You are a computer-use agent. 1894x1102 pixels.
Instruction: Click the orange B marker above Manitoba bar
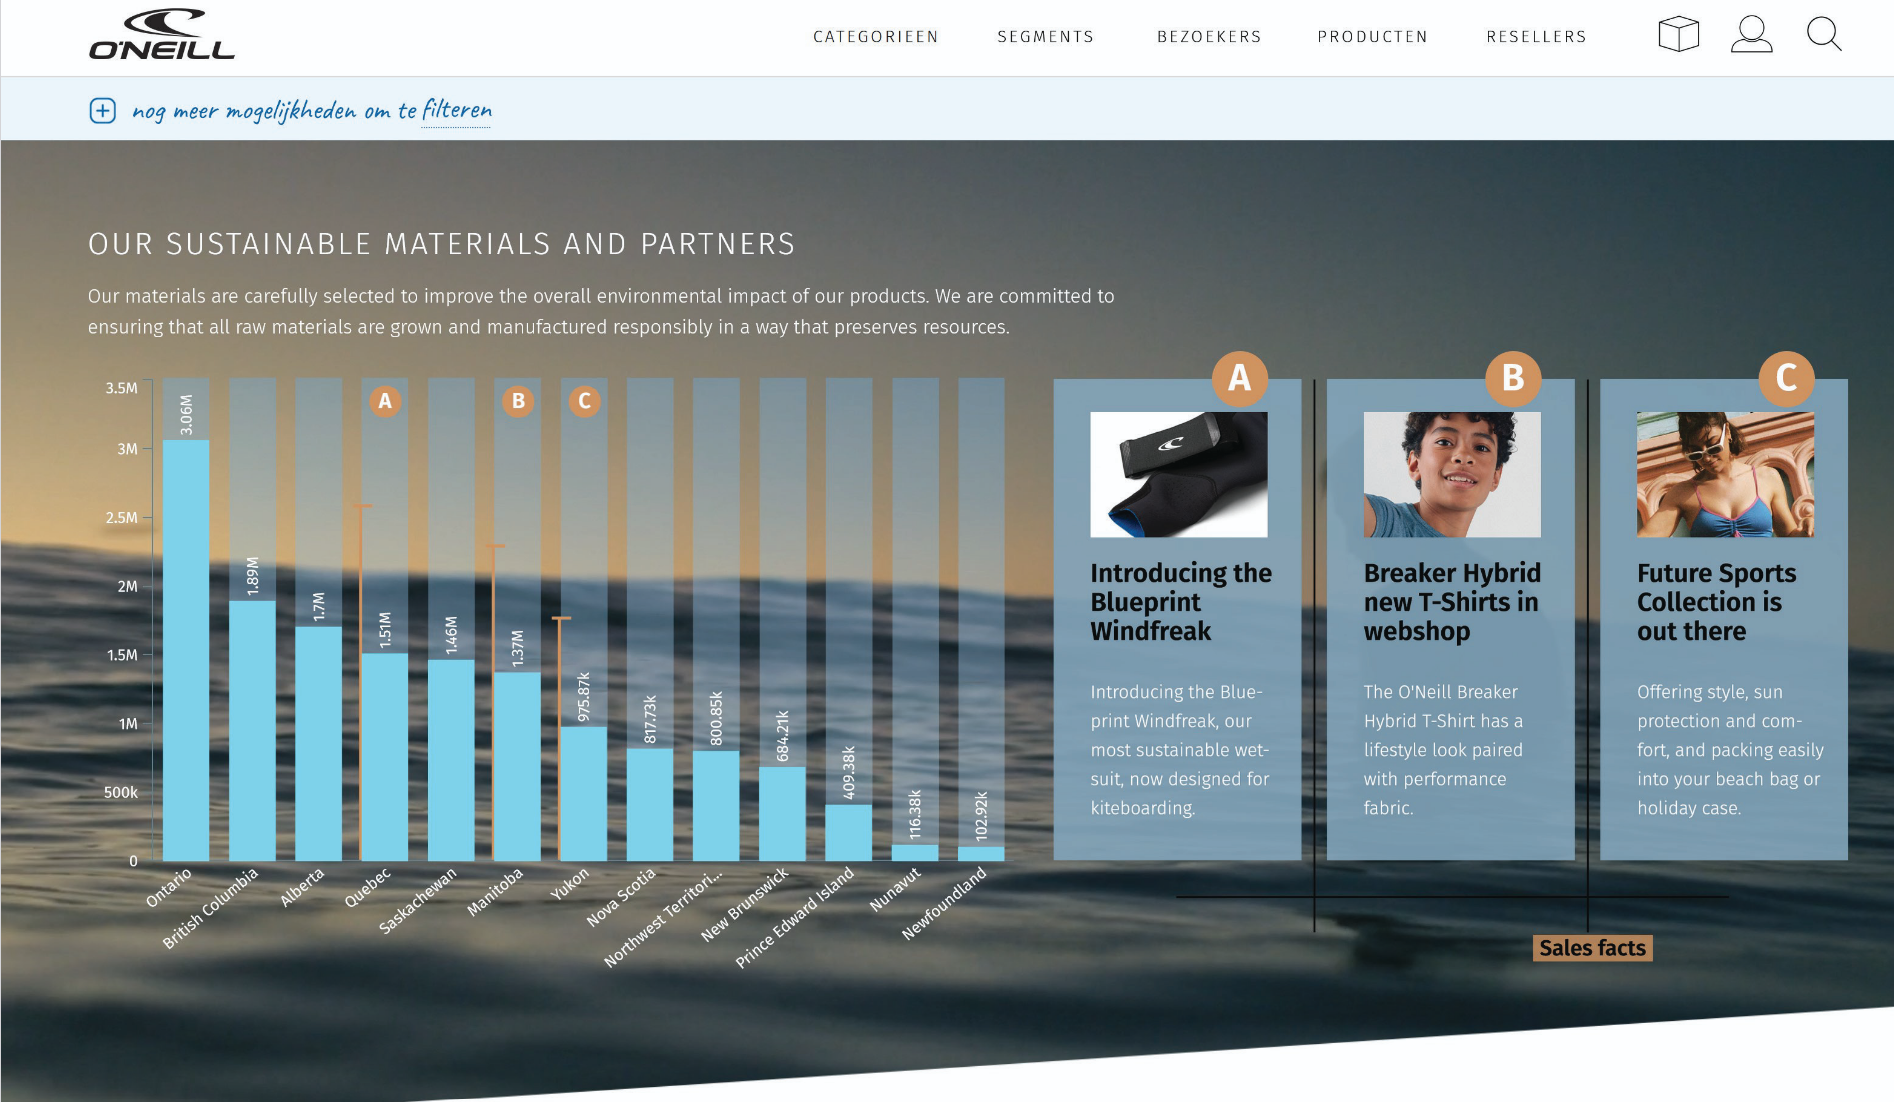(x=518, y=401)
